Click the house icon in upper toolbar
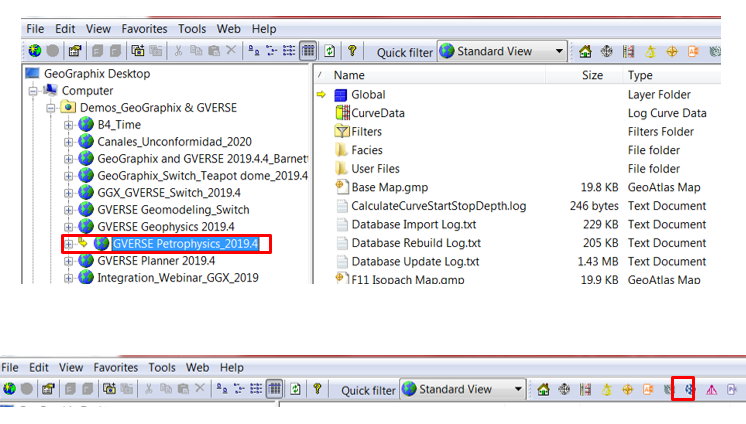 point(585,51)
